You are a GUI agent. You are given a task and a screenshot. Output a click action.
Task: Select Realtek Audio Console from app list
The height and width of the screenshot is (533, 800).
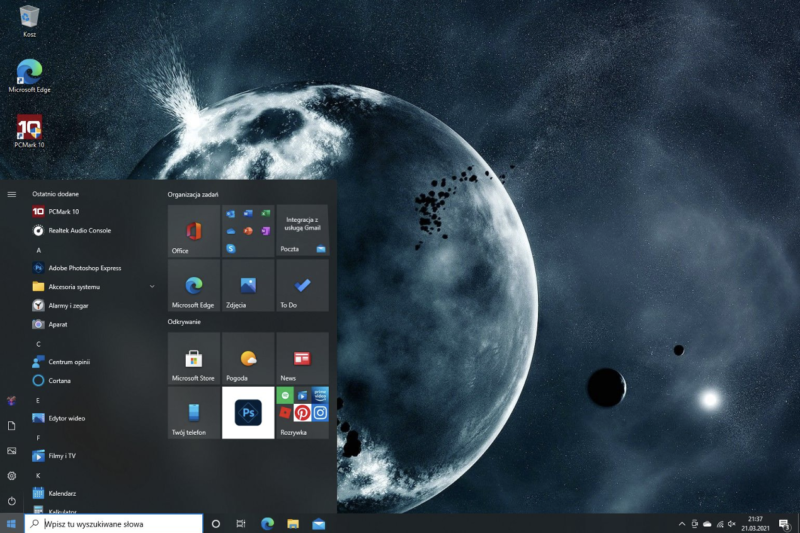click(x=79, y=230)
